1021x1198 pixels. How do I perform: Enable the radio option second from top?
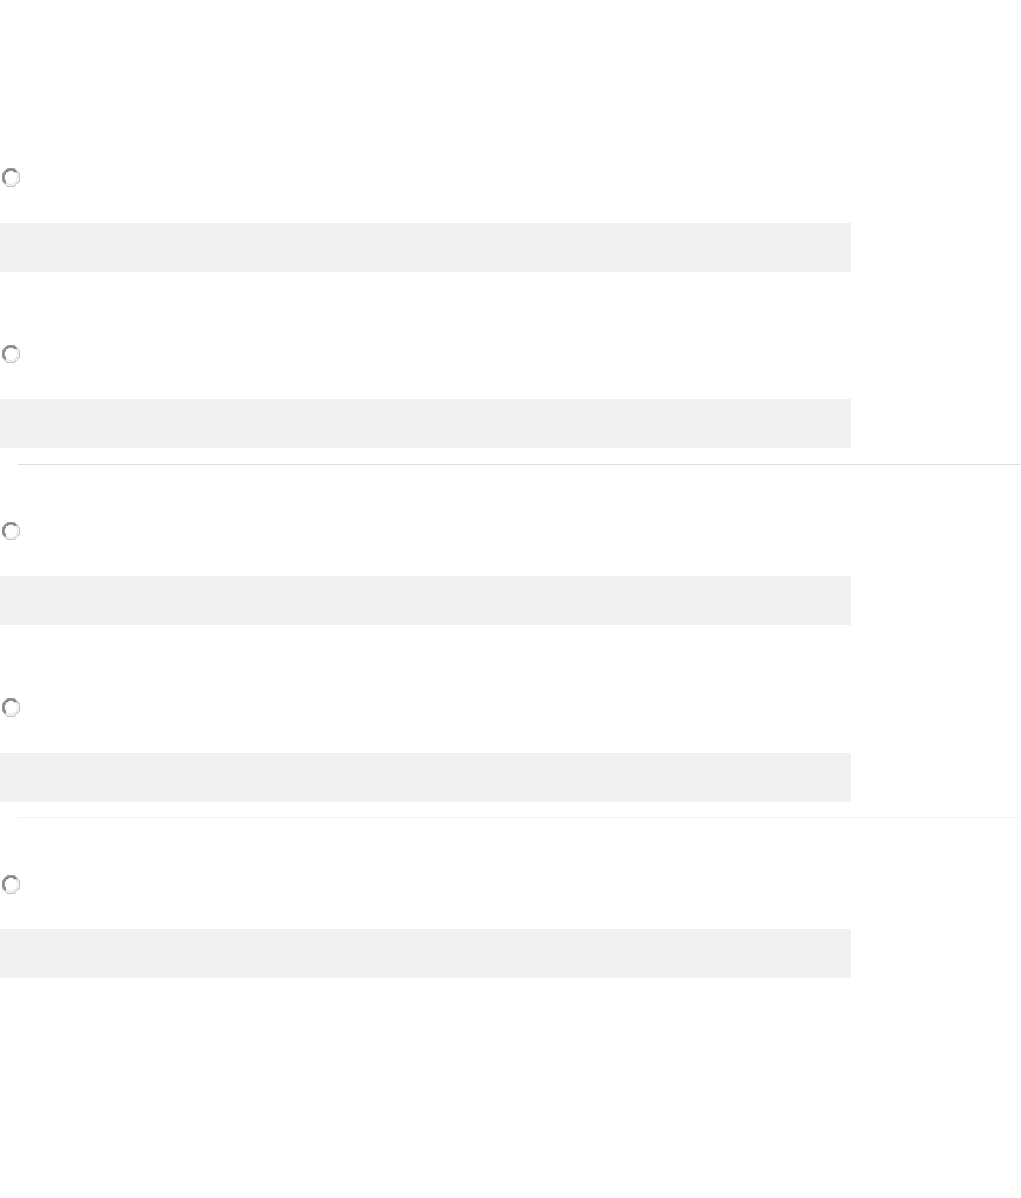pyautogui.click(x=10, y=354)
